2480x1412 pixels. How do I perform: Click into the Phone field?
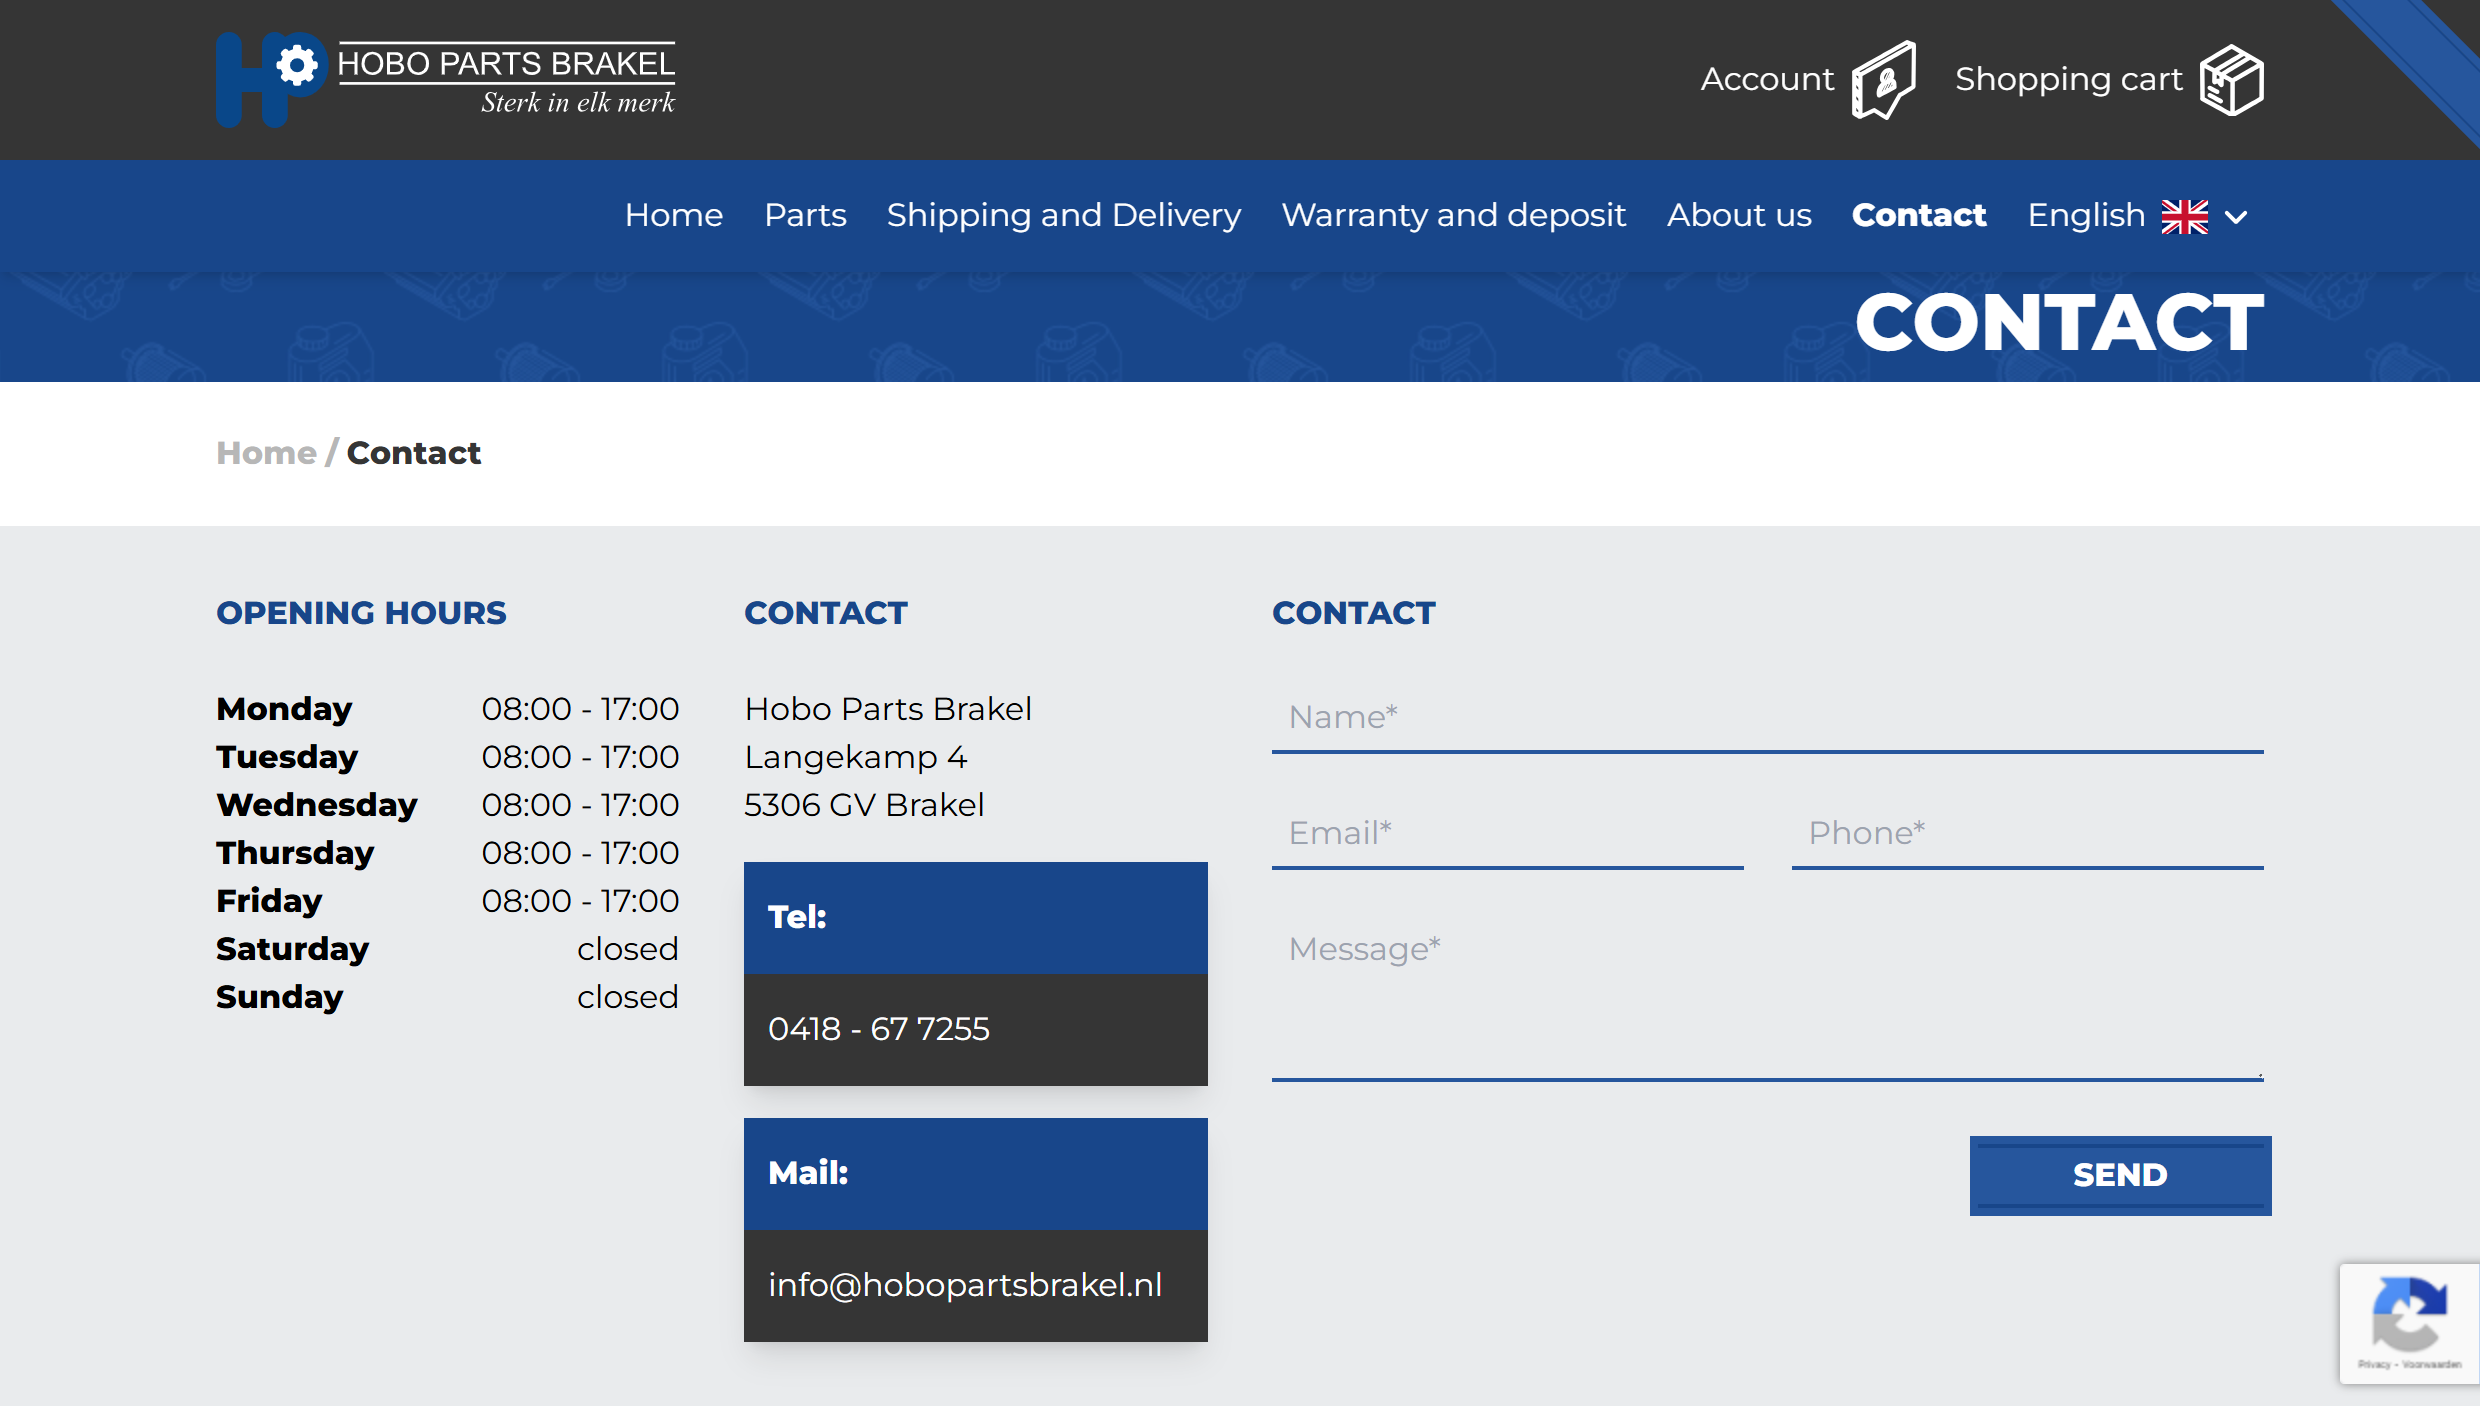click(2026, 833)
